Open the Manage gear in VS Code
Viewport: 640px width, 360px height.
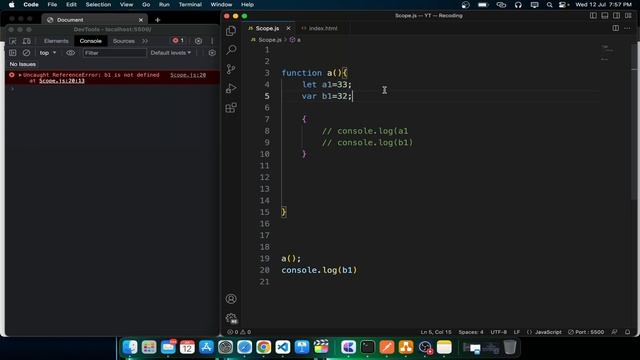pyautogui.click(x=231, y=318)
